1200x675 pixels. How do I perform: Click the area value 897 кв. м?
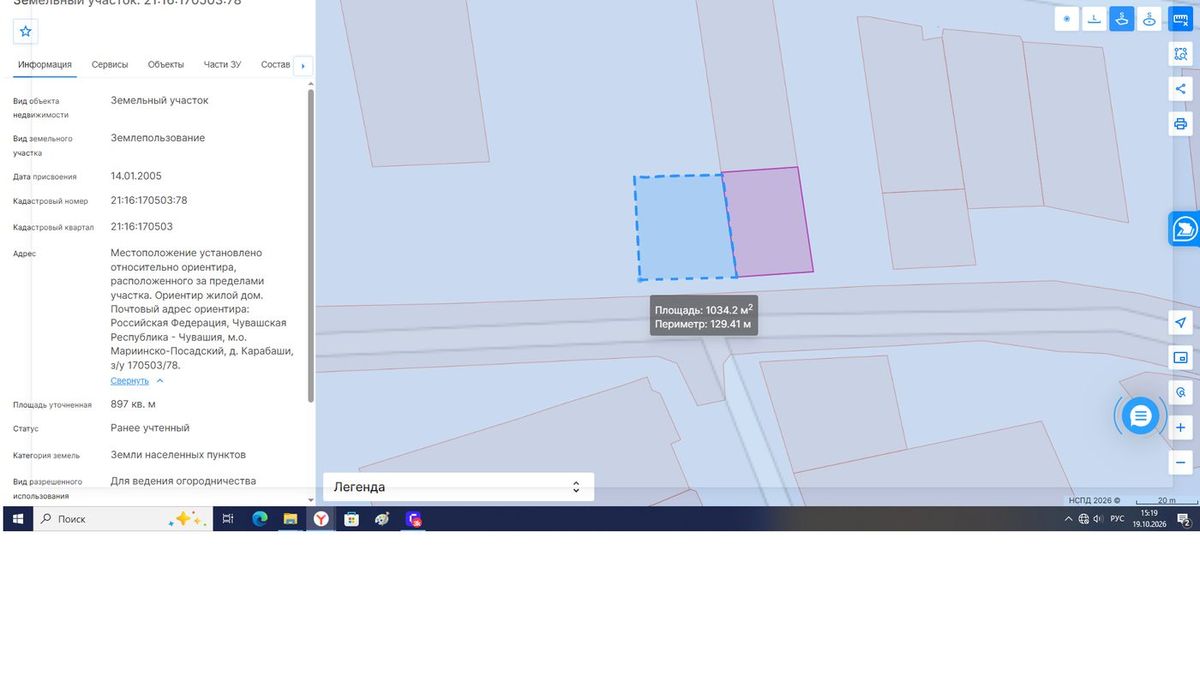coord(133,404)
